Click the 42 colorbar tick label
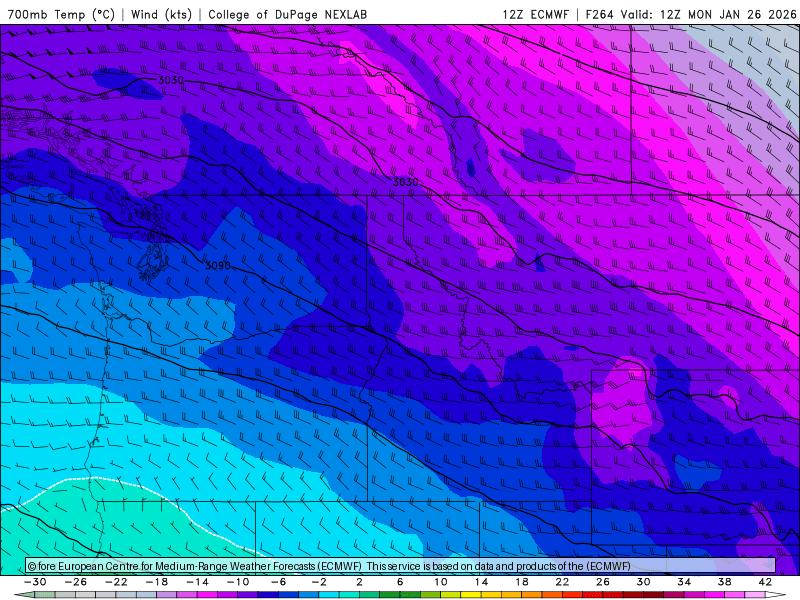Viewport: 800px width, 600px height. [765, 582]
